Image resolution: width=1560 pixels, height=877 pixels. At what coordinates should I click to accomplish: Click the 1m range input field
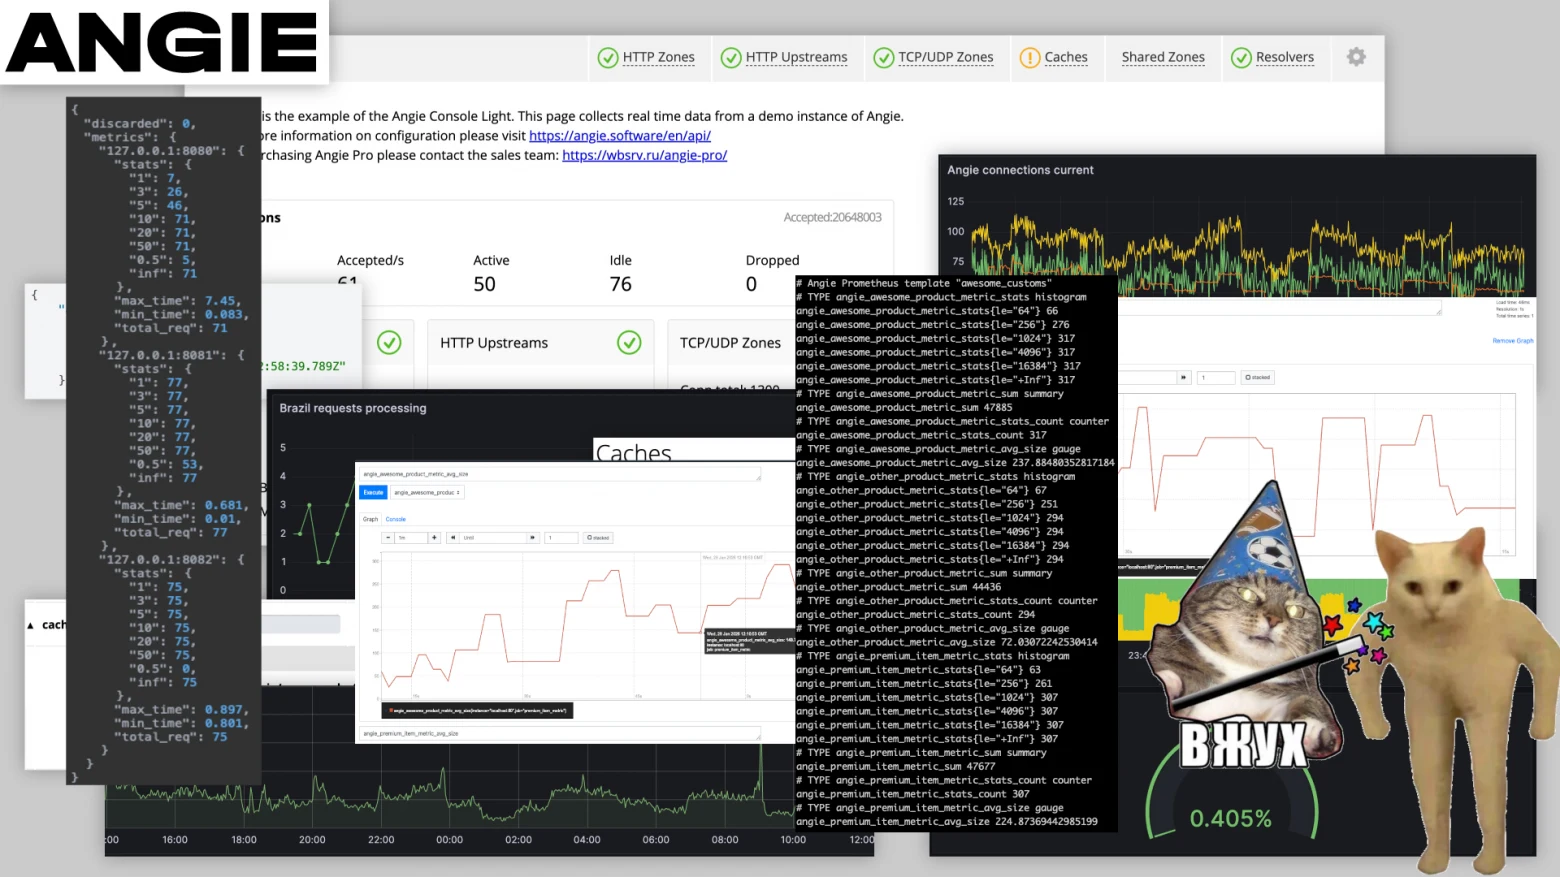coord(411,537)
